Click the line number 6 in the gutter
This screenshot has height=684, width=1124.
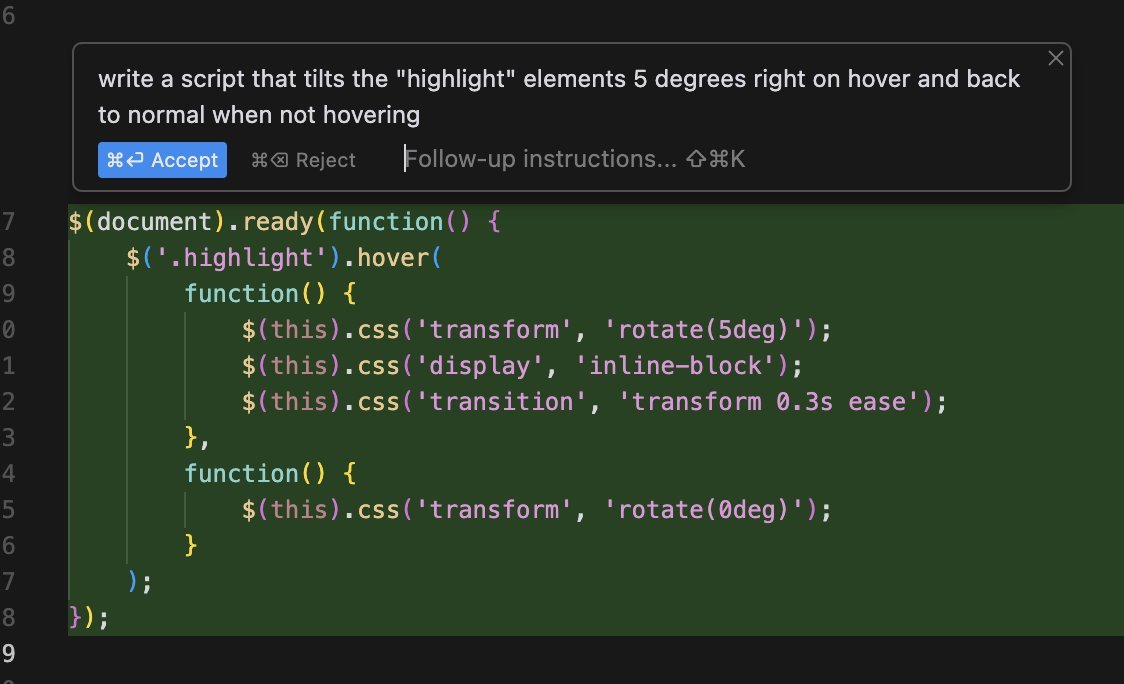click(9, 17)
